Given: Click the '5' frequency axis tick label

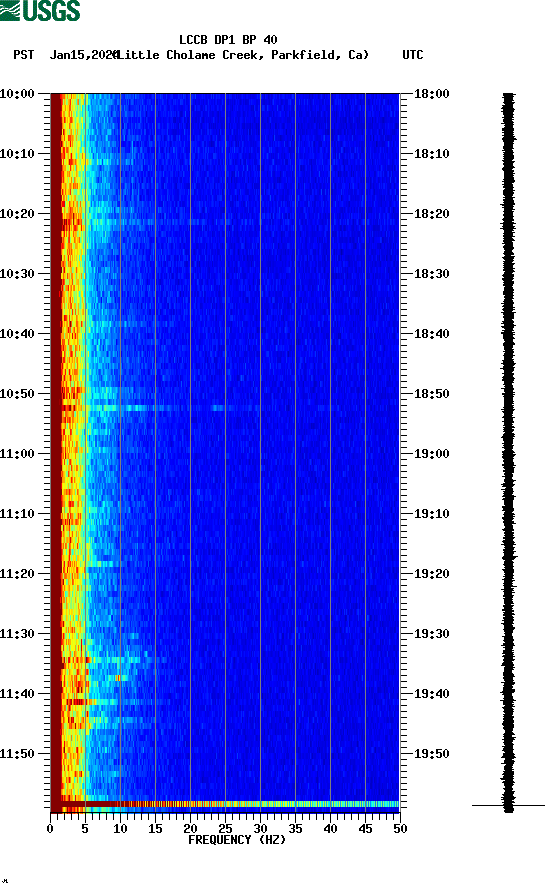Looking at the screenshot, I should coord(85,829).
